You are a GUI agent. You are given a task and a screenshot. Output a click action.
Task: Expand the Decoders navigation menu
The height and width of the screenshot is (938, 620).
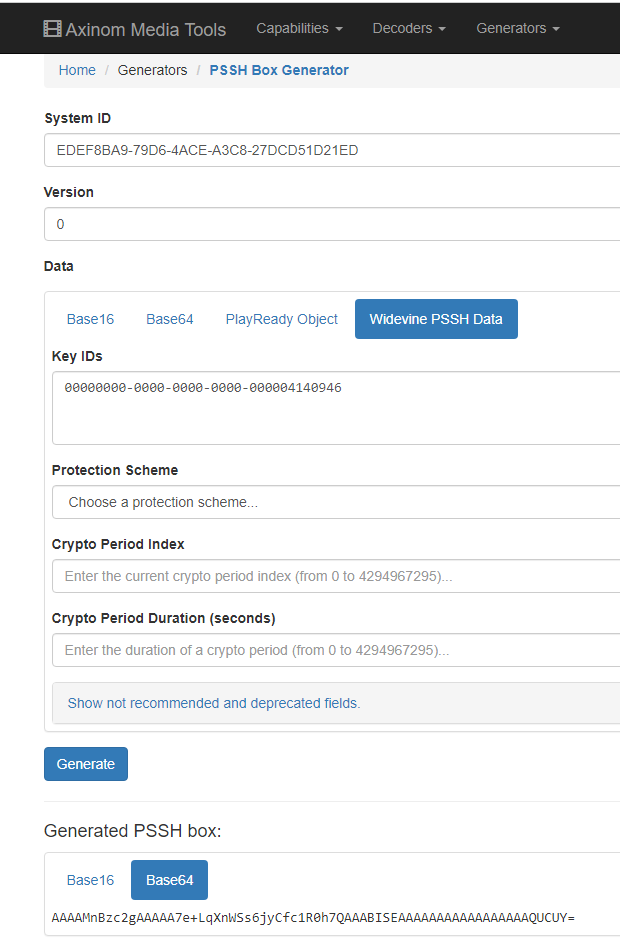[409, 28]
